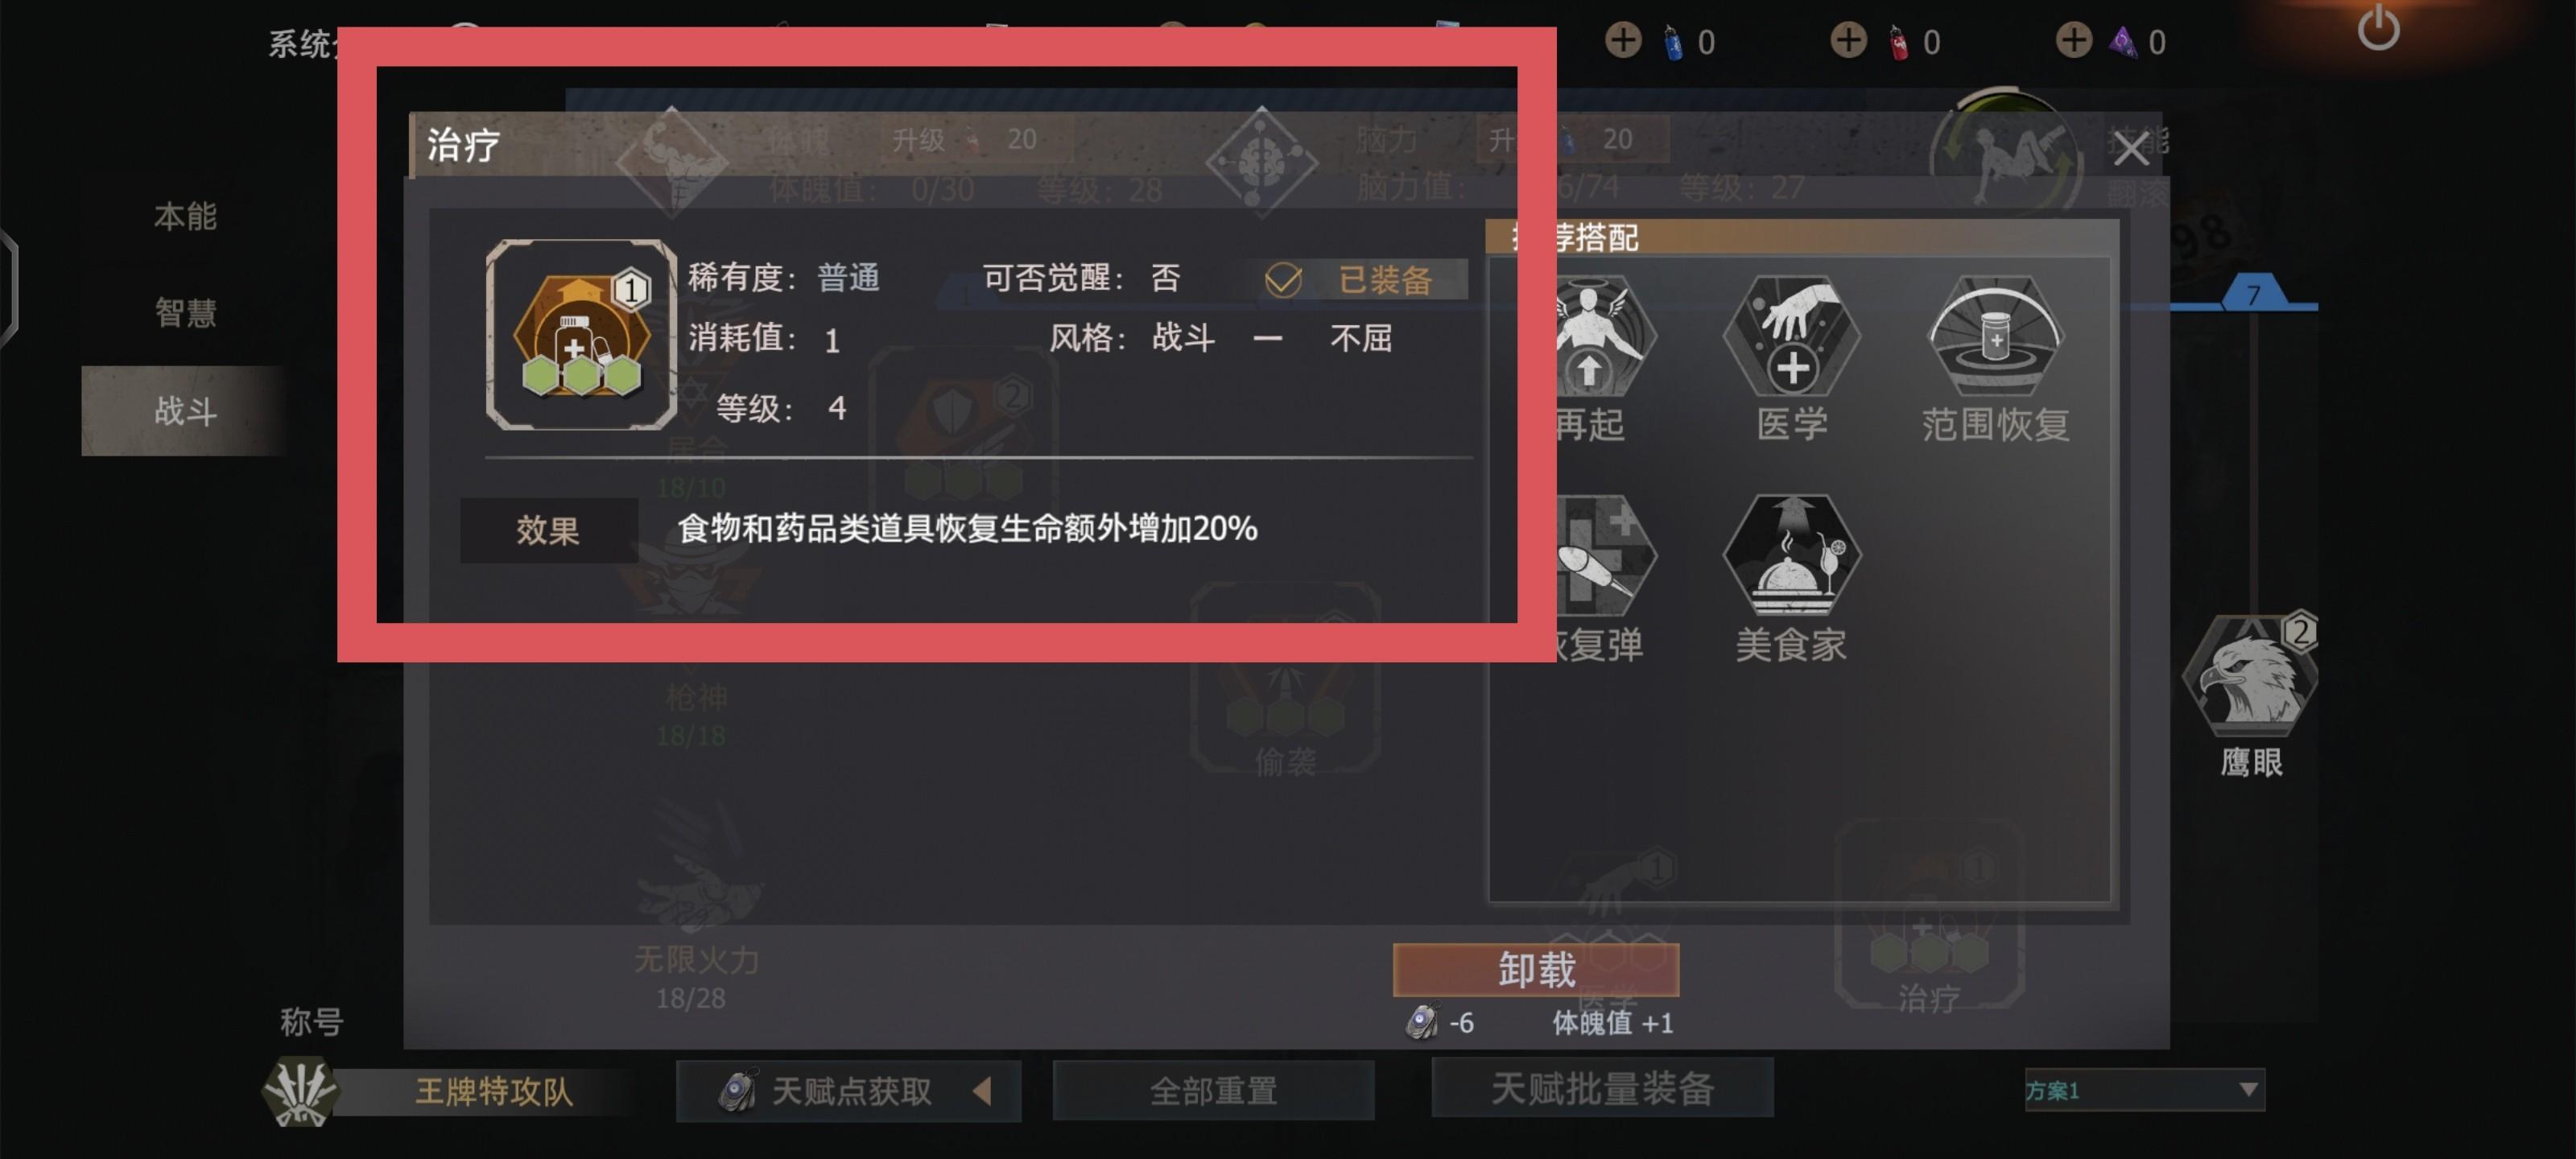2576x1159 pixels.
Task: Add red bottle currency with plus icon
Action: click(x=1848, y=41)
